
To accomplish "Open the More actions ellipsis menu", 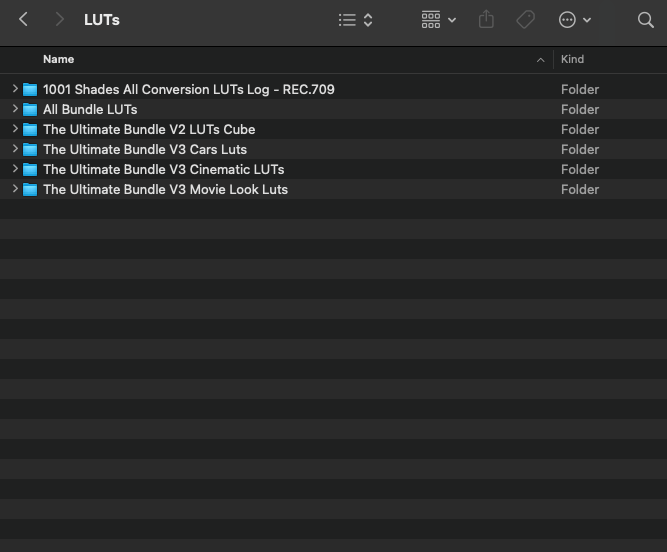I will tap(574, 20).
